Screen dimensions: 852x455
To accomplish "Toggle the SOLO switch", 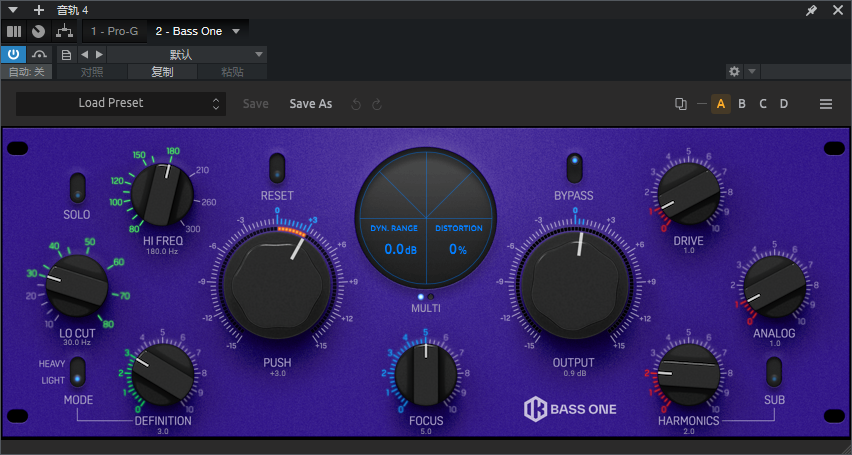I will [x=78, y=189].
